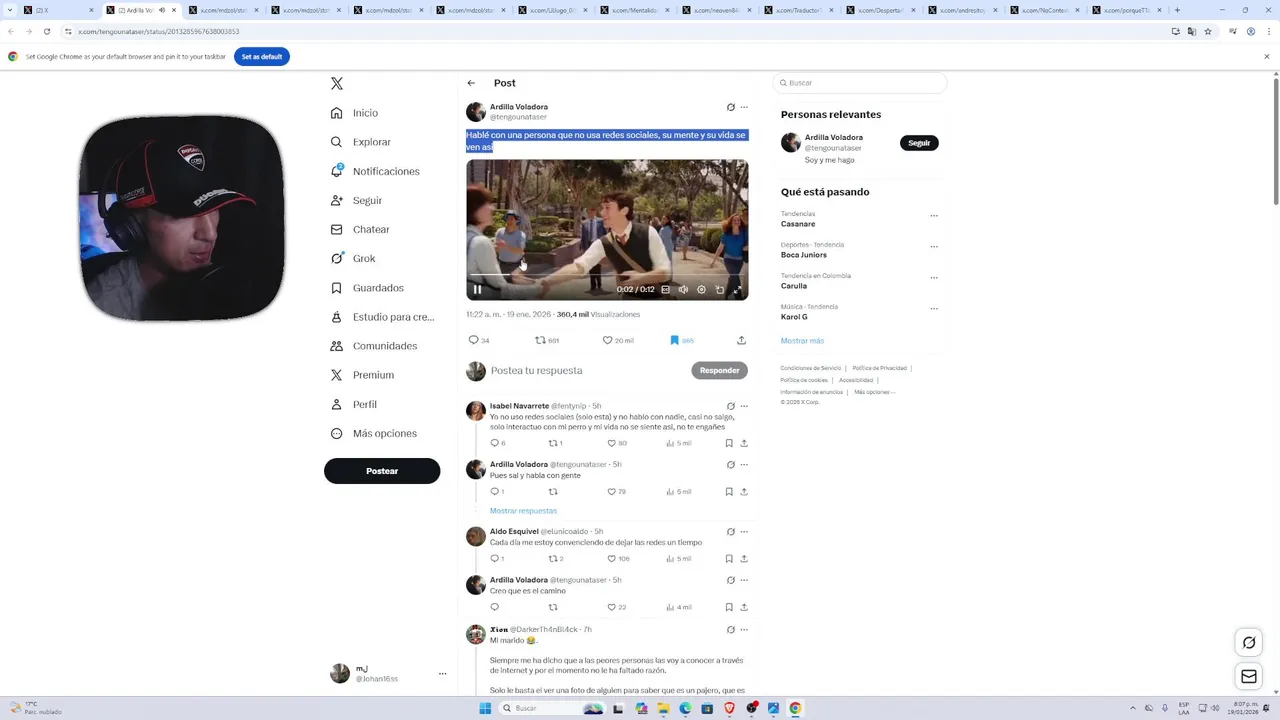The width and height of the screenshot is (1280, 720).
Task: Bookmark Aldo Esquivel's reply
Action: (x=729, y=559)
